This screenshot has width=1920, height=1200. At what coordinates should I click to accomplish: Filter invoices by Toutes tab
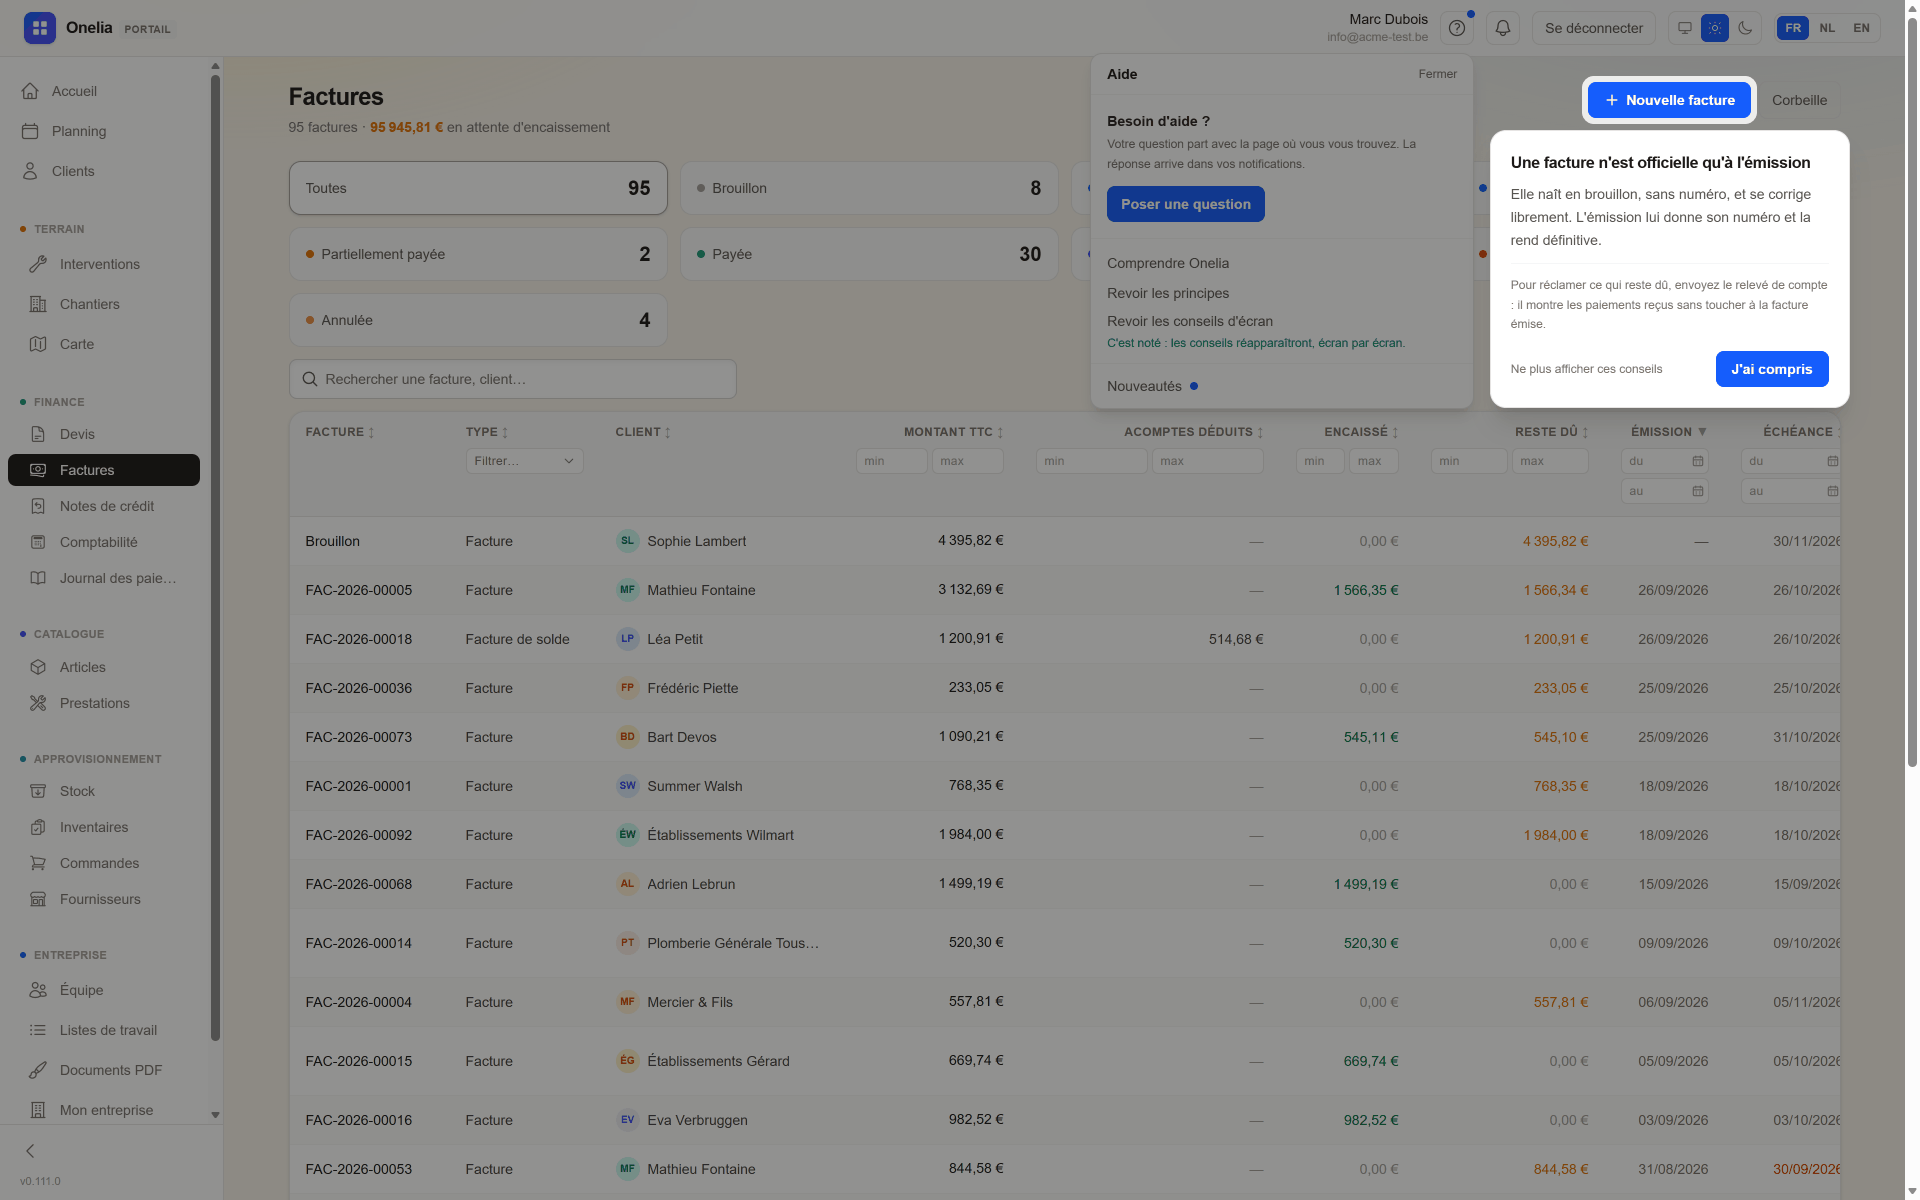(x=478, y=188)
